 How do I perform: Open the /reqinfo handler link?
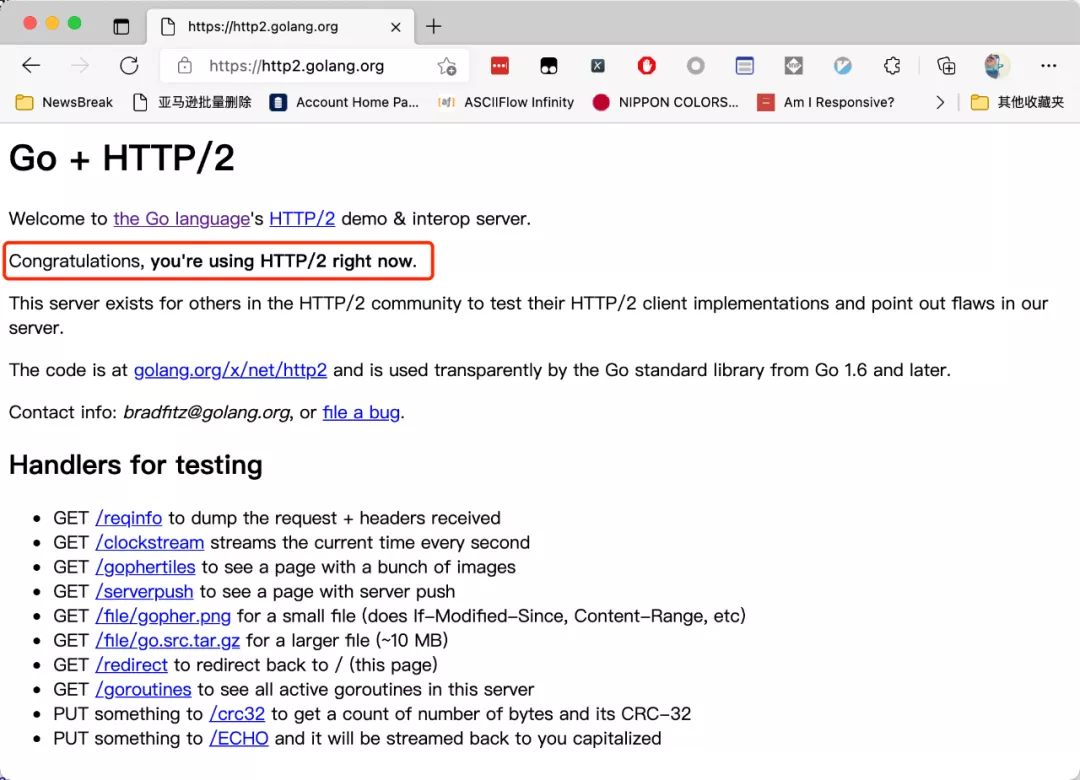pyautogui.click(x=129, y=518)
